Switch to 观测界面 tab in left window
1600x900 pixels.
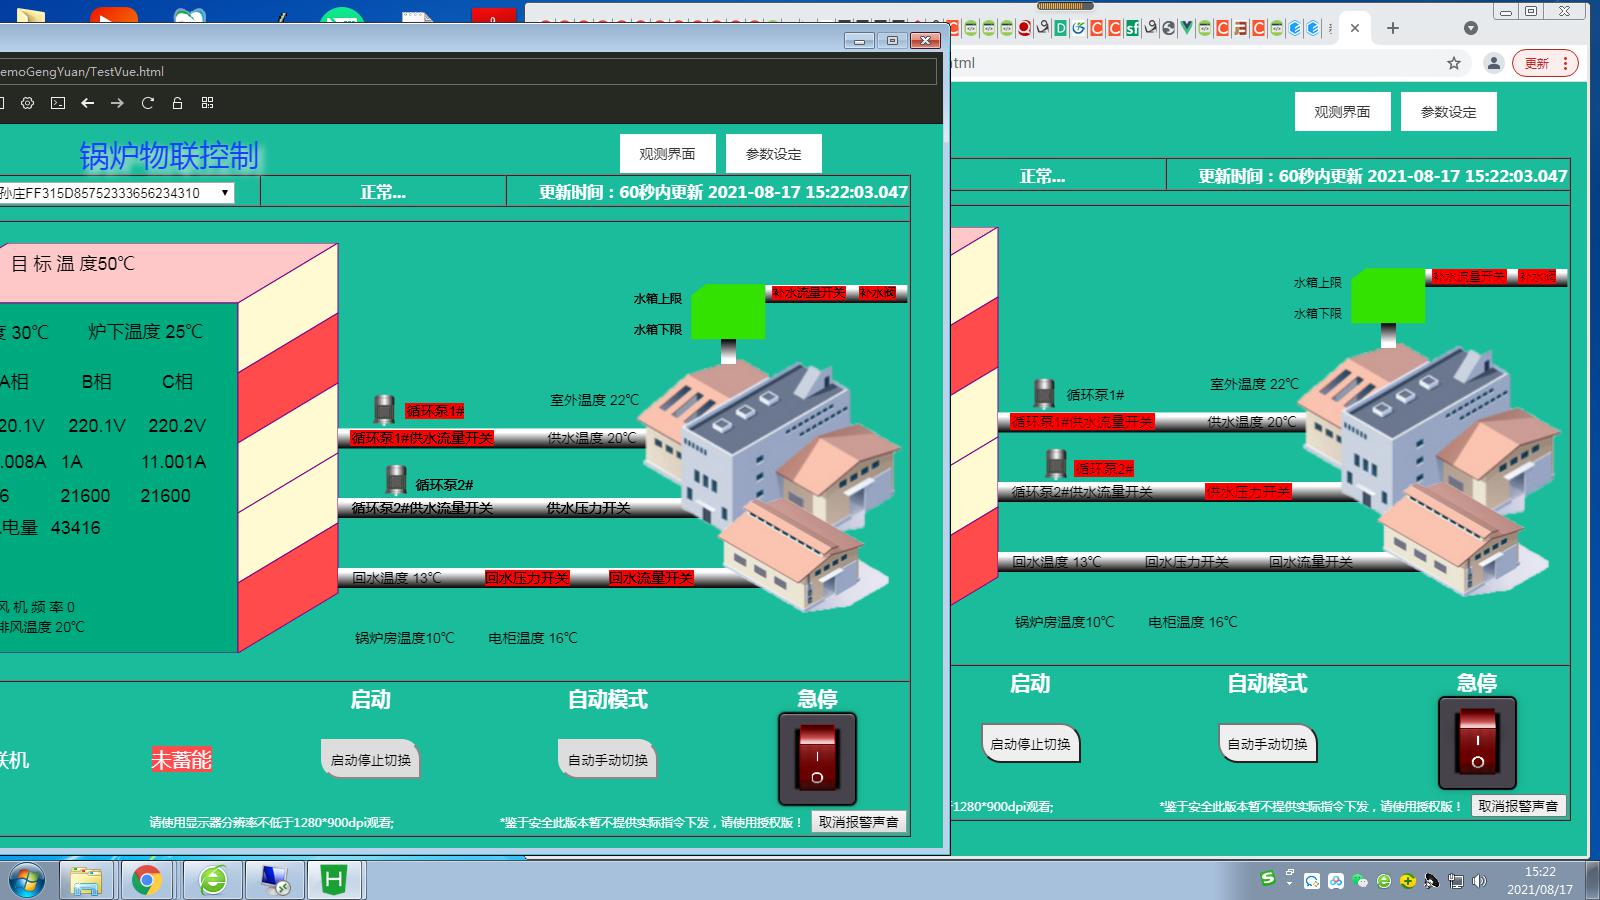click(x=667, y=154)
